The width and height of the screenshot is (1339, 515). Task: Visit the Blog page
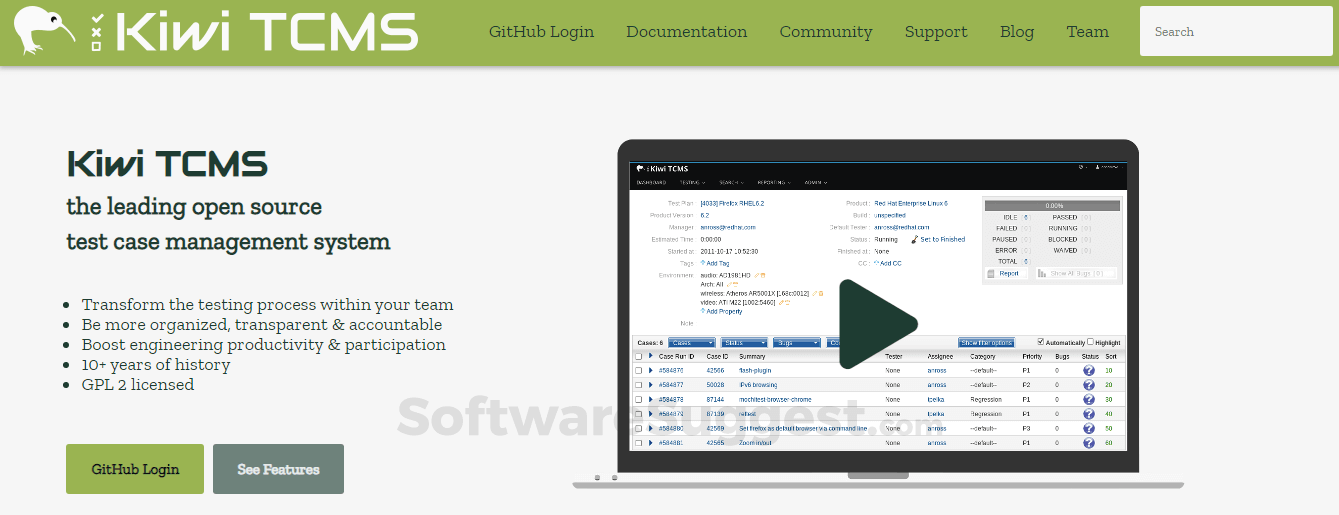tap(1017, 32)
